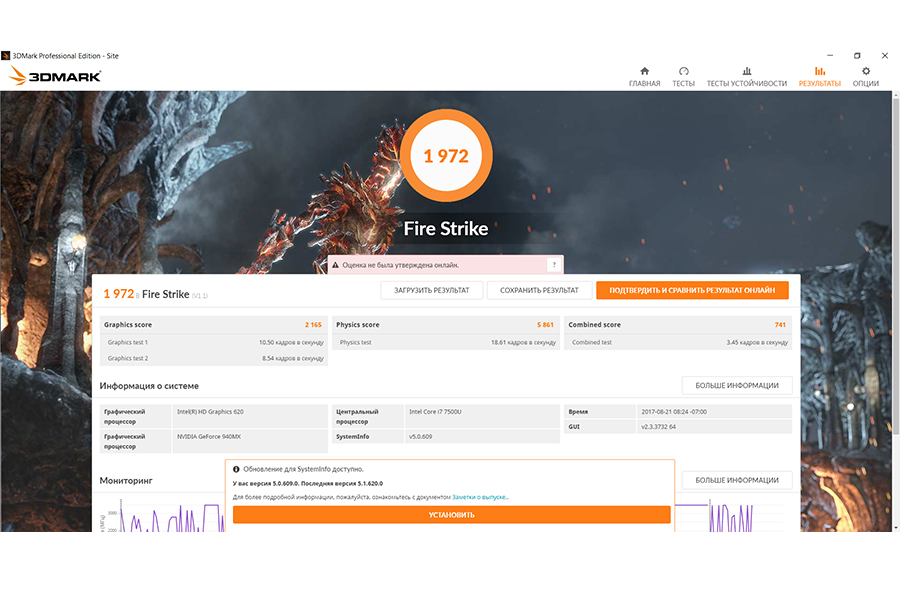Image resolution: width=900 pixels, height=600 pixels.
Task: Click the Graphics score value 2 165
Action: pyautogui.click(x=313, y=325)
